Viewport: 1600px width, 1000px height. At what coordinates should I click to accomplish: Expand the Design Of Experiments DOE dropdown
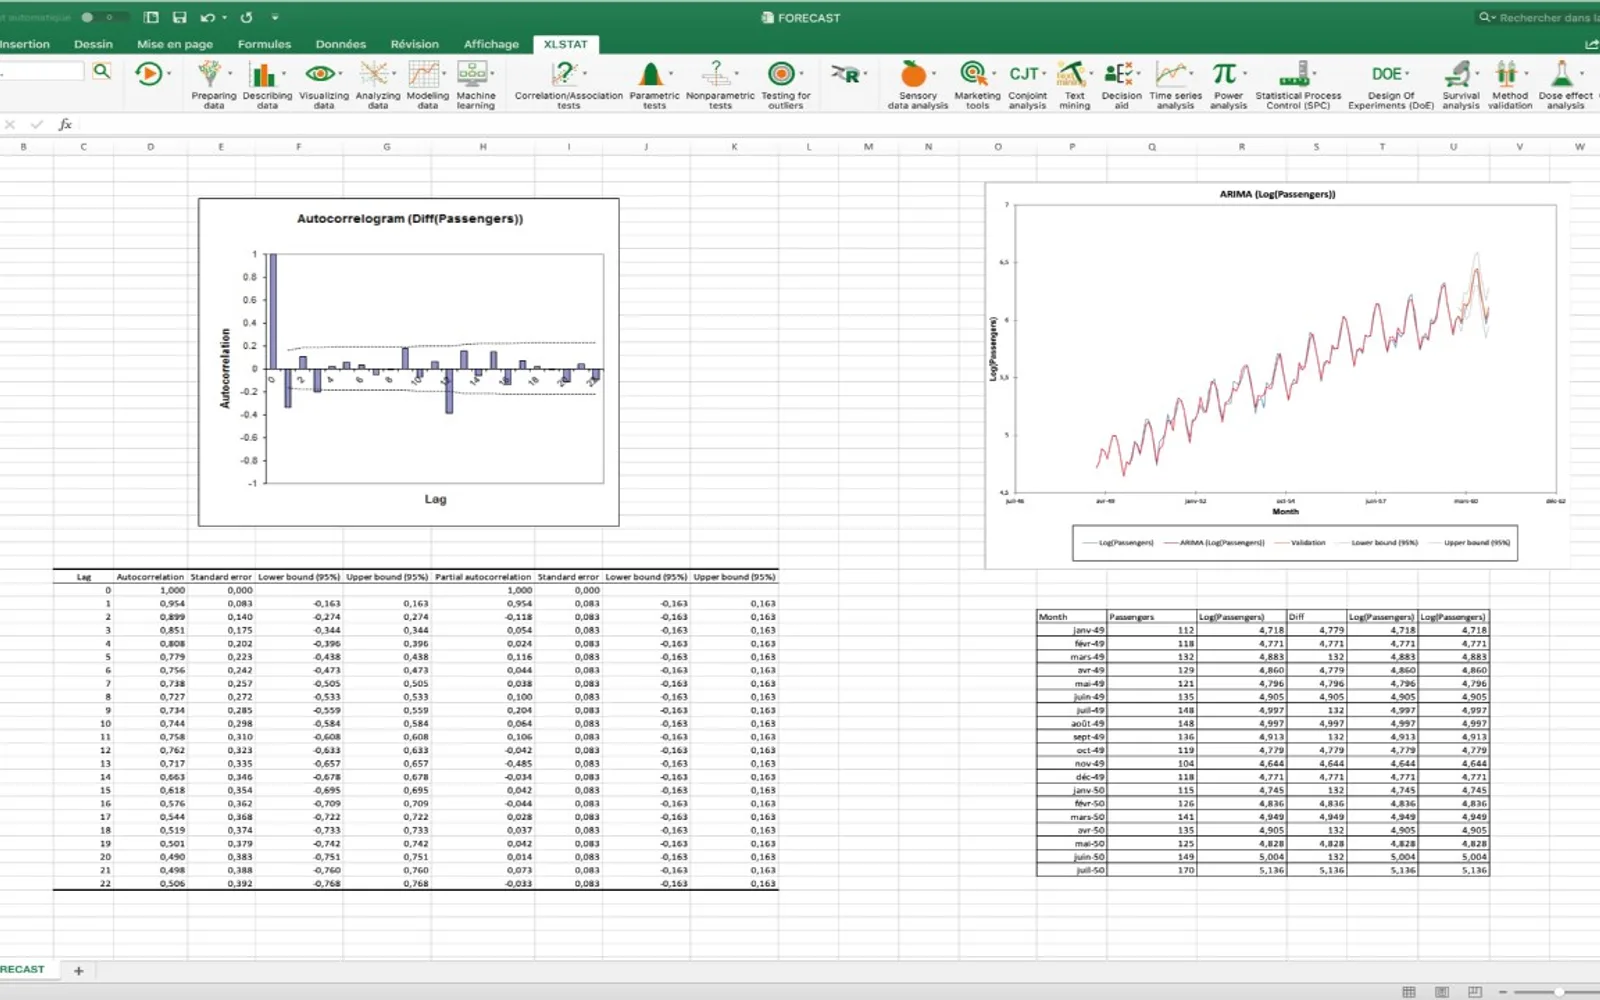(1407, 74)
